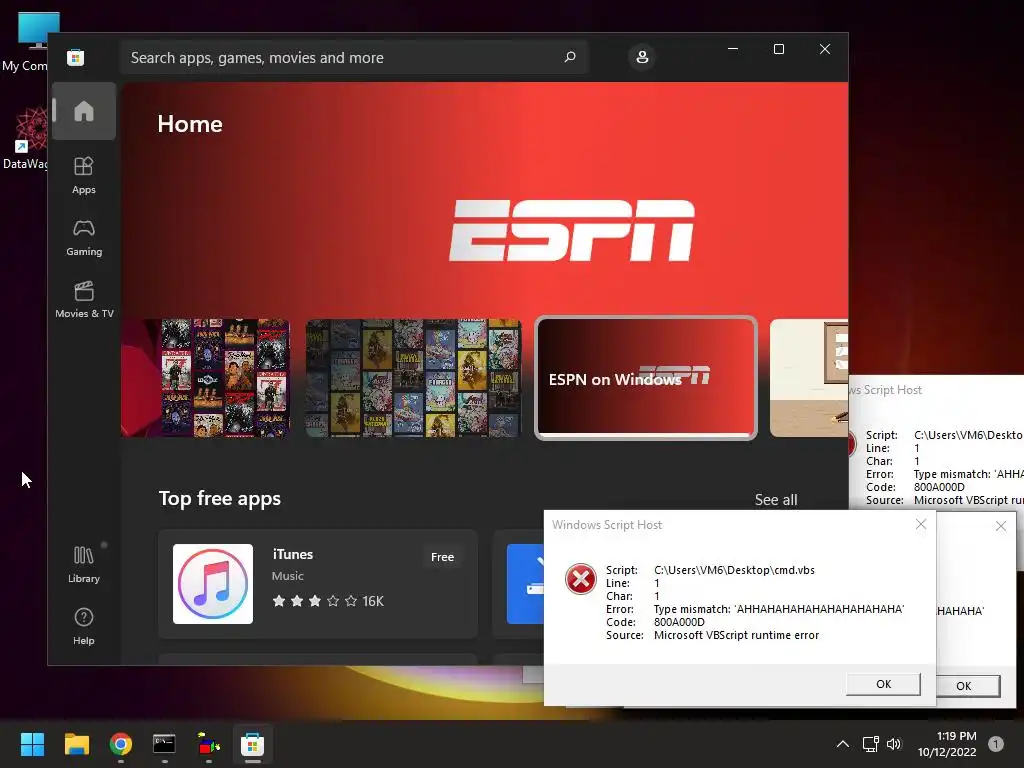Select the DataWag desktop shortcut
This screenshot has width=1024, height=768.
[x=26, y=138]
